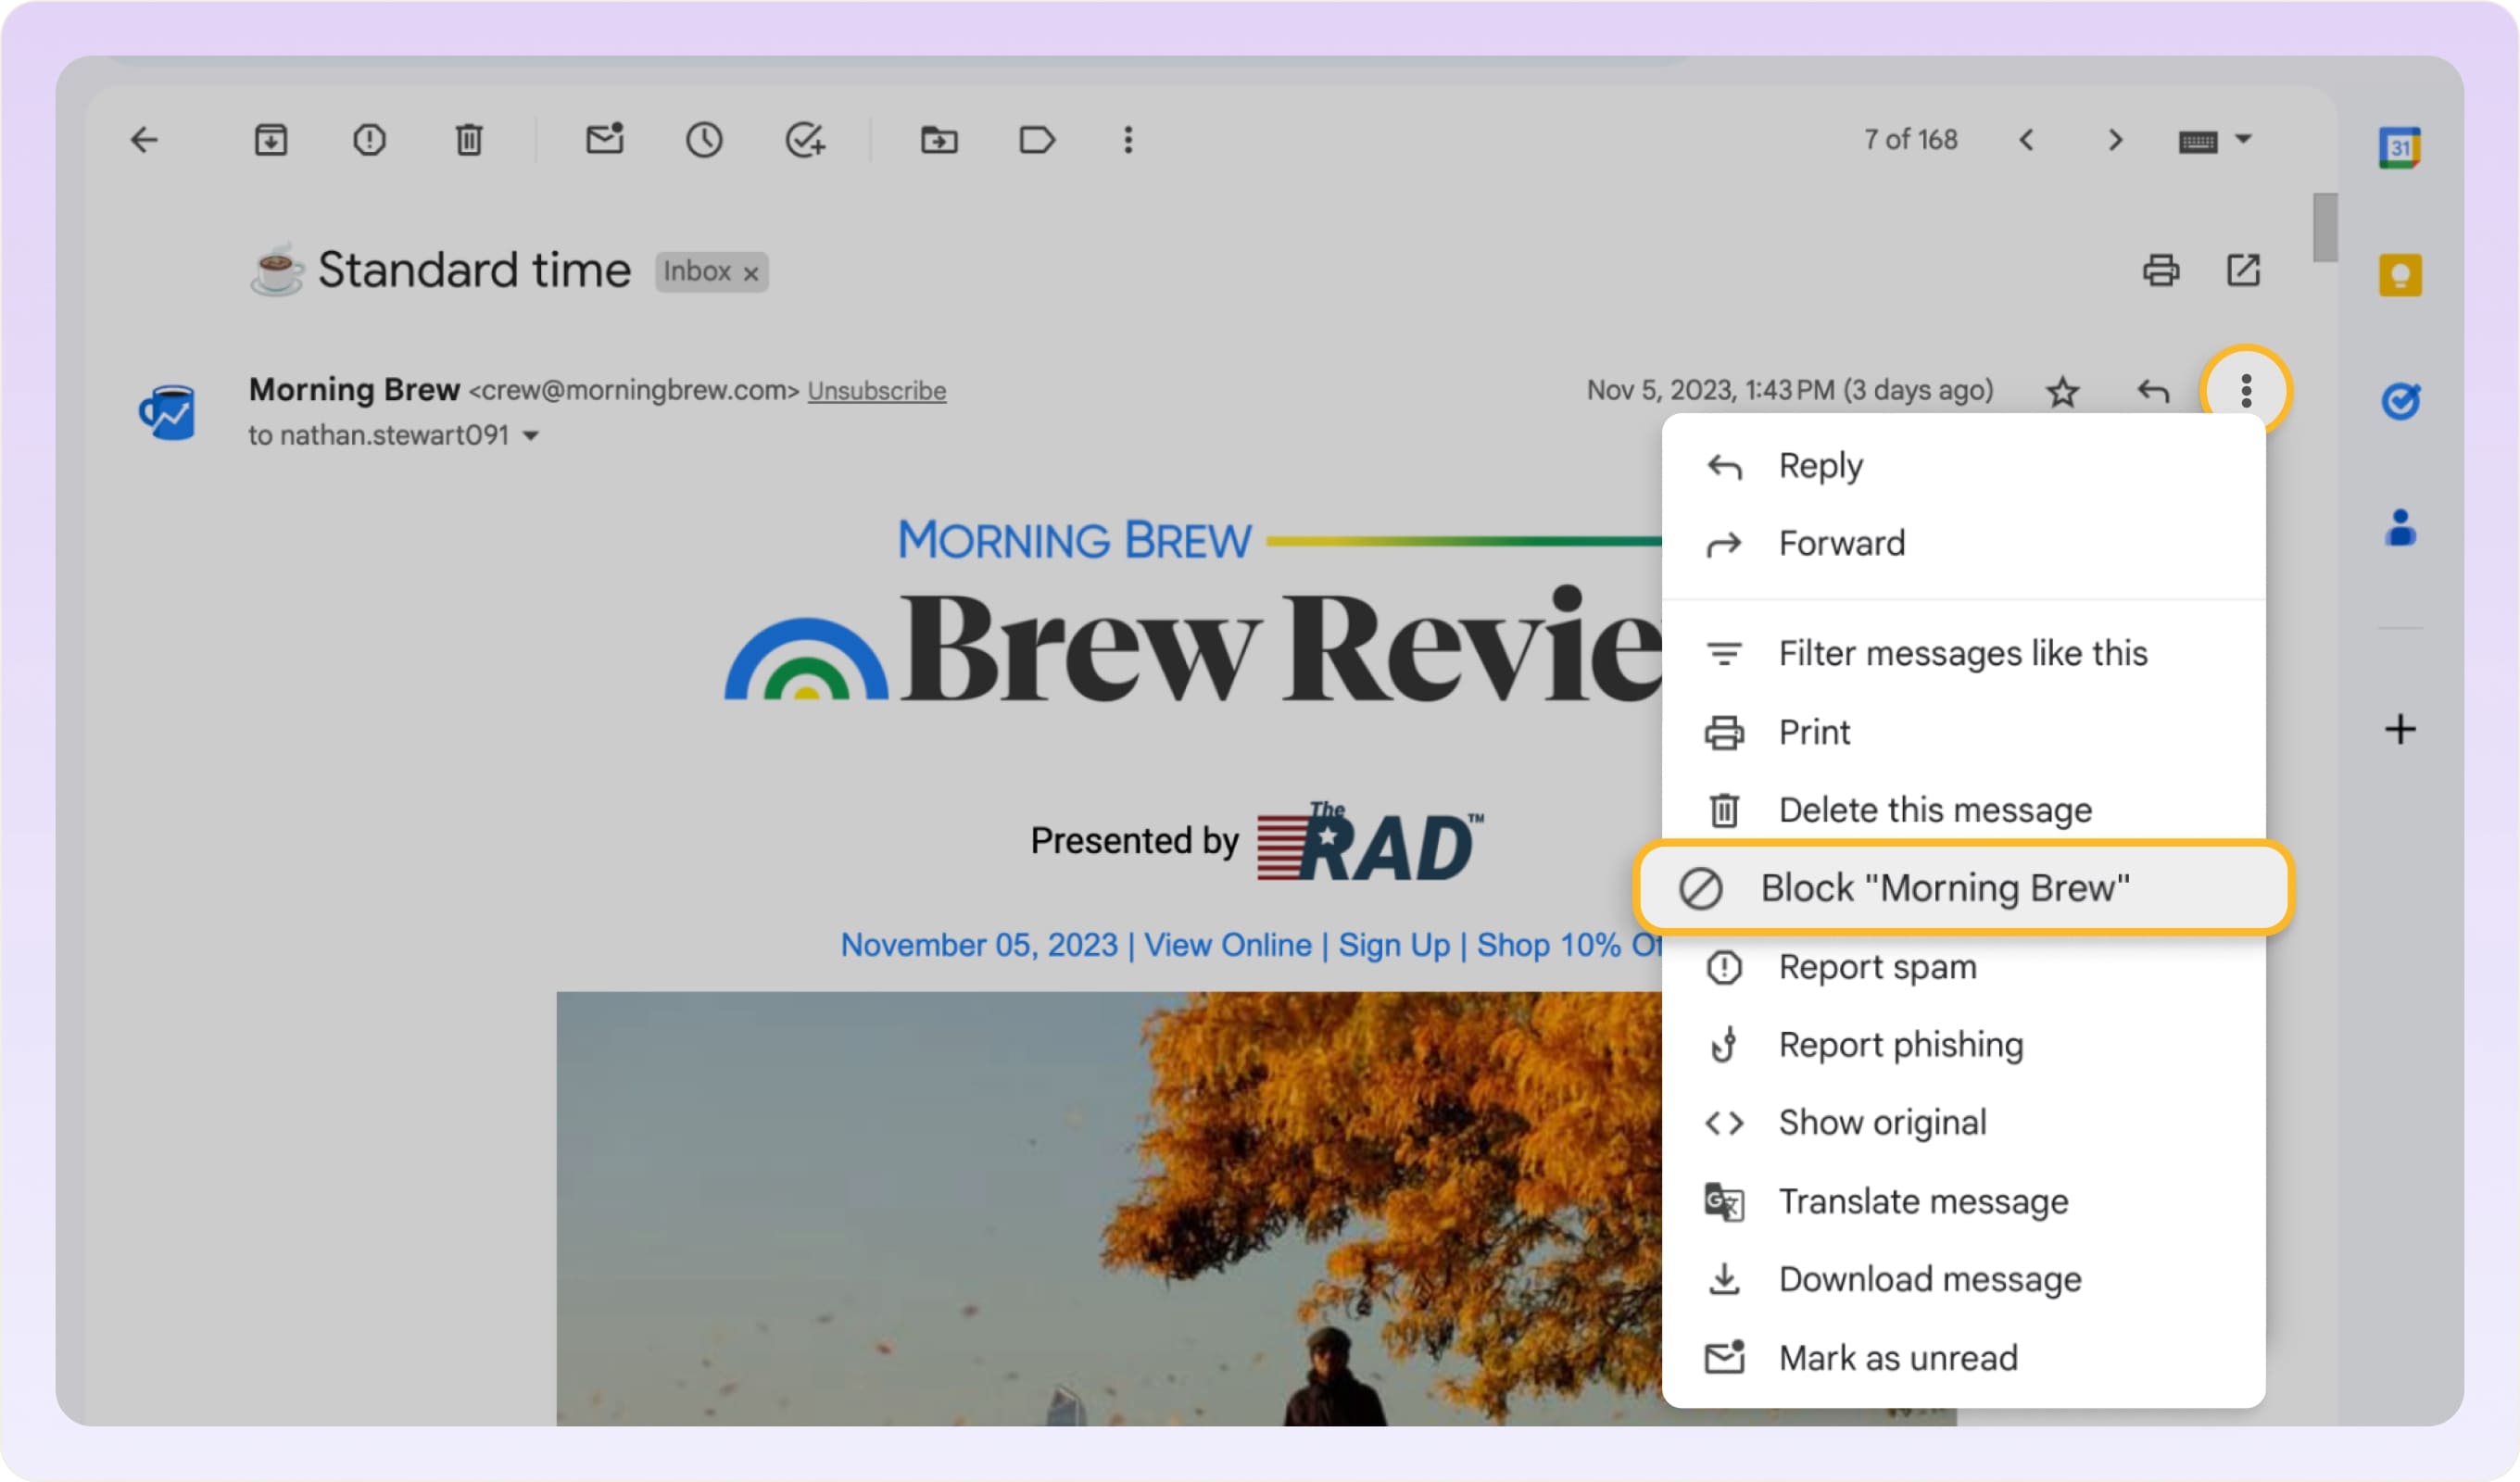Image resolution: width=2520 pixels, height=1482 pixels.
Task: Star the Morning Brew message
Action: pos(2063,391)
